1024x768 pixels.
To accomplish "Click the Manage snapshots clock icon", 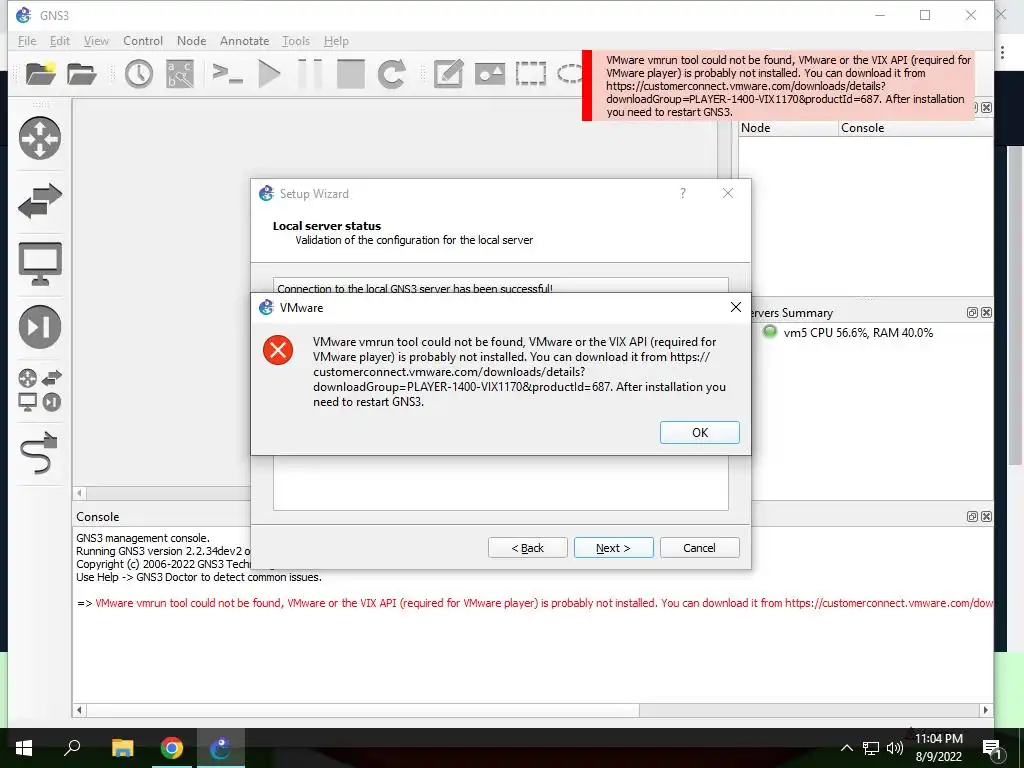I will [138, 74].
